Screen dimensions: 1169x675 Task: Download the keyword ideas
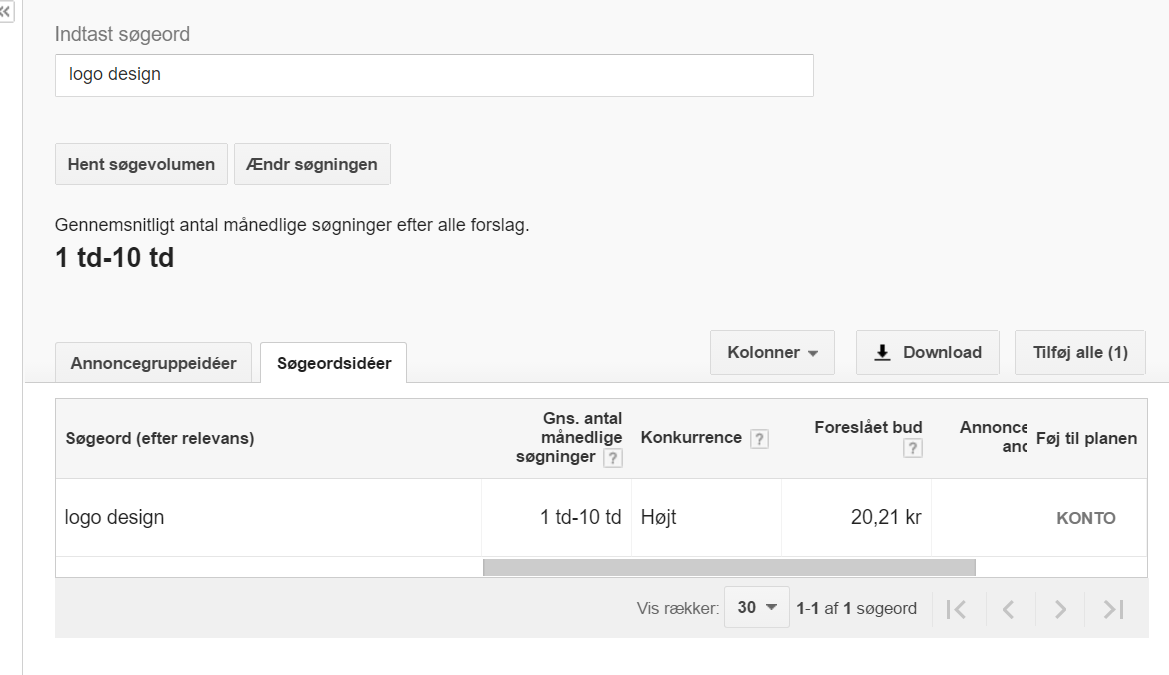pos(927,352)
